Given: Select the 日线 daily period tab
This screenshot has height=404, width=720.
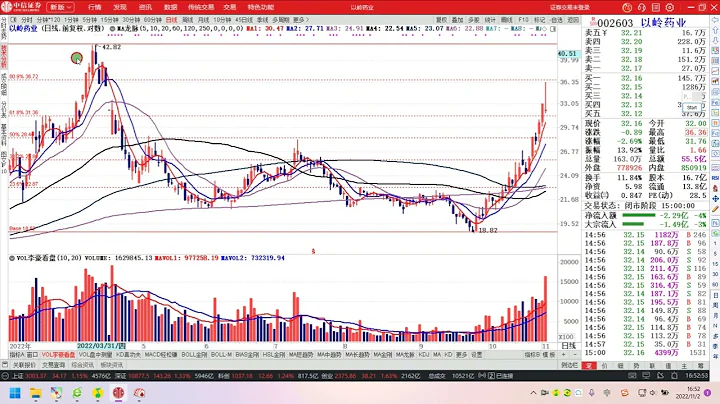Looking at the screenshot, I should [171, 20].
